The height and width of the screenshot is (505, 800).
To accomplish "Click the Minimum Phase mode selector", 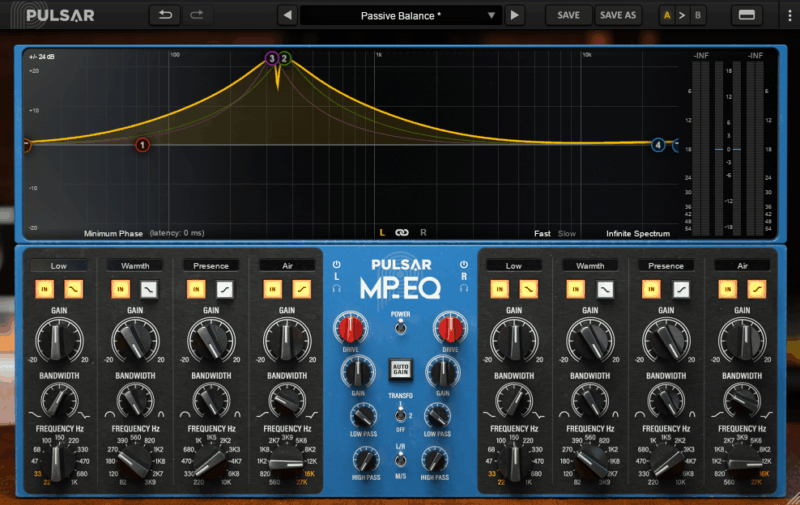I will tap(114, 233).
